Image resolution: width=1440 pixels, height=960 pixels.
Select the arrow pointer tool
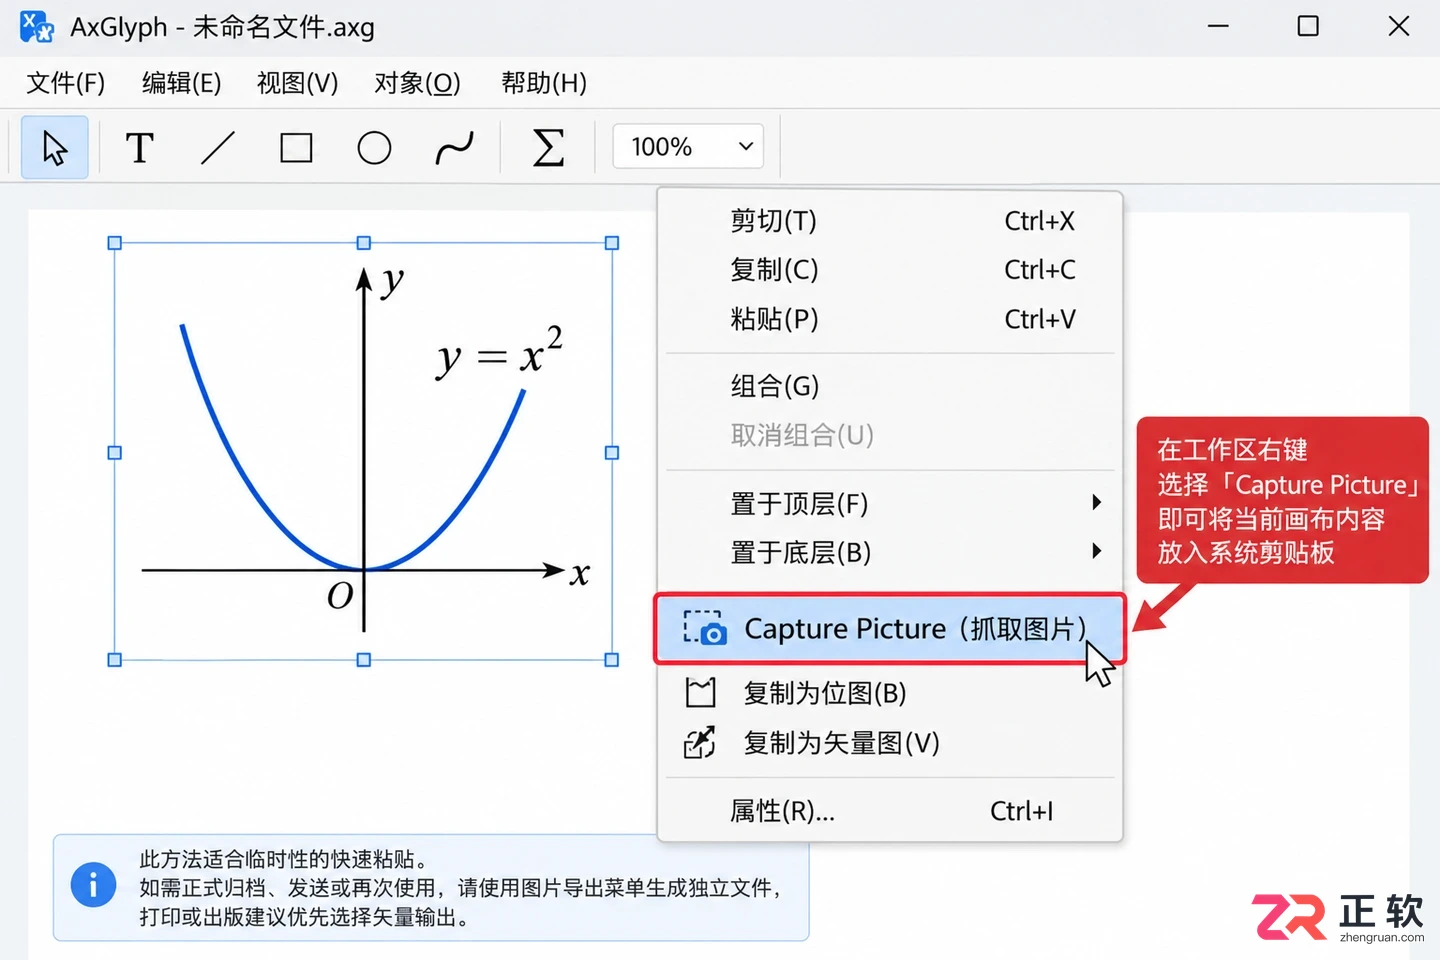tap(55, 148)
